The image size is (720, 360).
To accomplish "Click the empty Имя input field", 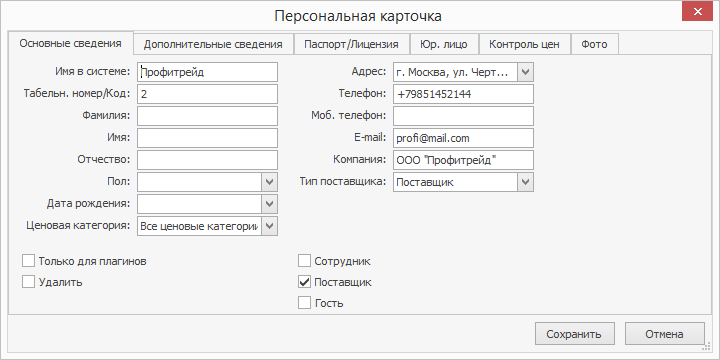I will click(x=207, y=138).
